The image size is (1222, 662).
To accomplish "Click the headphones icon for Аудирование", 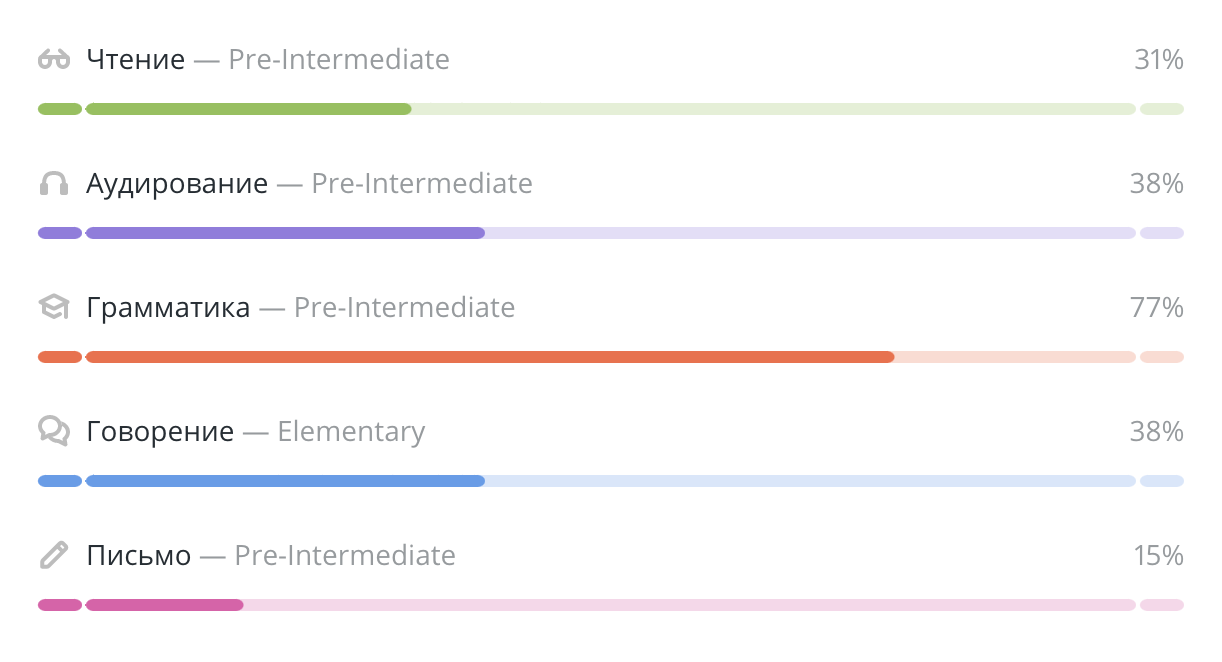I will coord(54,184).
